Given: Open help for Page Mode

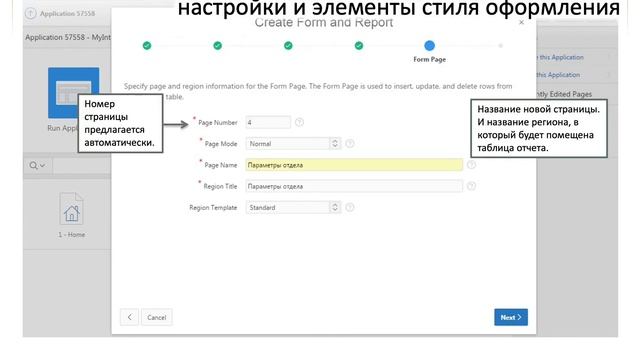Looking at the screenshot, I should coord(350,144).
